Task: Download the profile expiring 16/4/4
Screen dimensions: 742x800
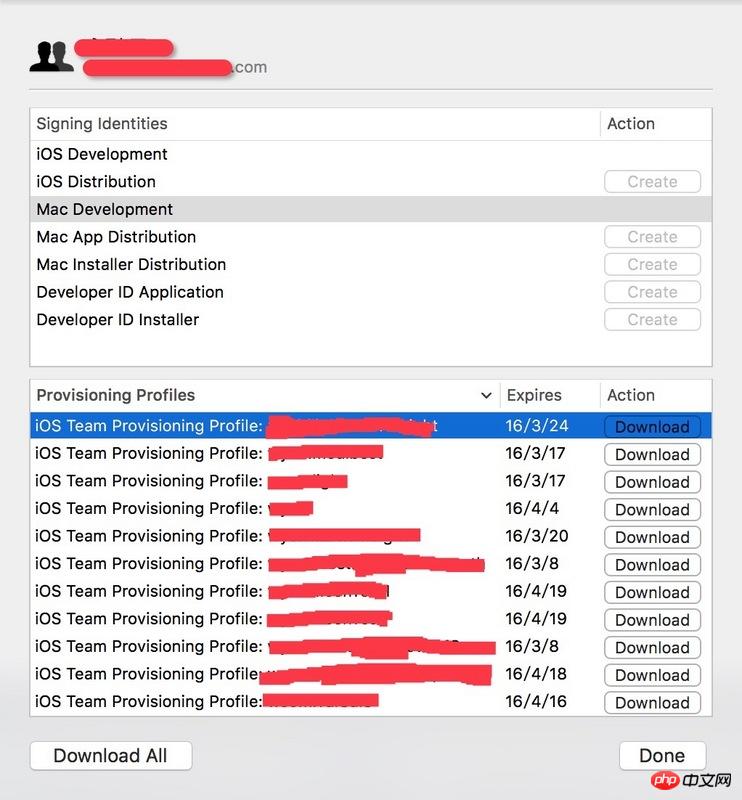Action: click(652, 510)
